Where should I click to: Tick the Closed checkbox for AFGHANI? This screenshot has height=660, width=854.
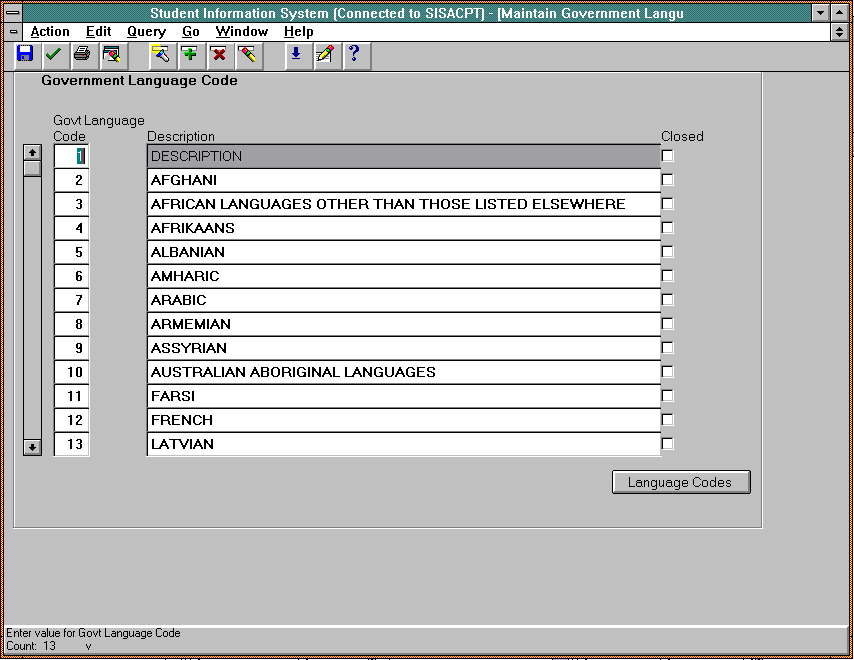[x=668, y=180]
